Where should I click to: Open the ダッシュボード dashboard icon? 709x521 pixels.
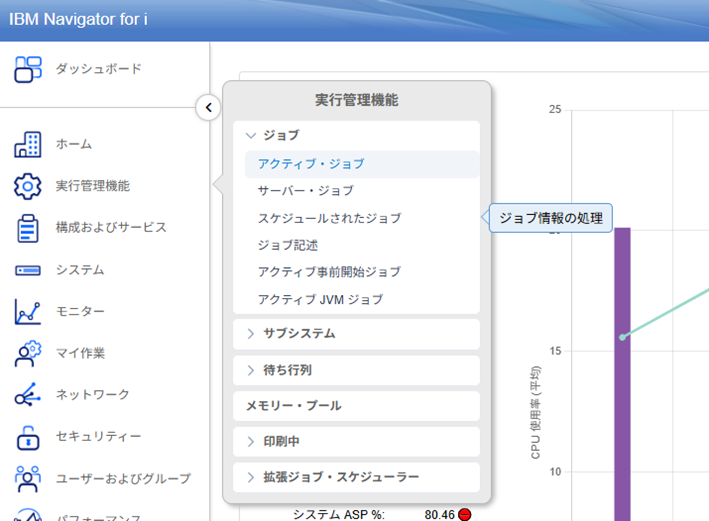28,69
